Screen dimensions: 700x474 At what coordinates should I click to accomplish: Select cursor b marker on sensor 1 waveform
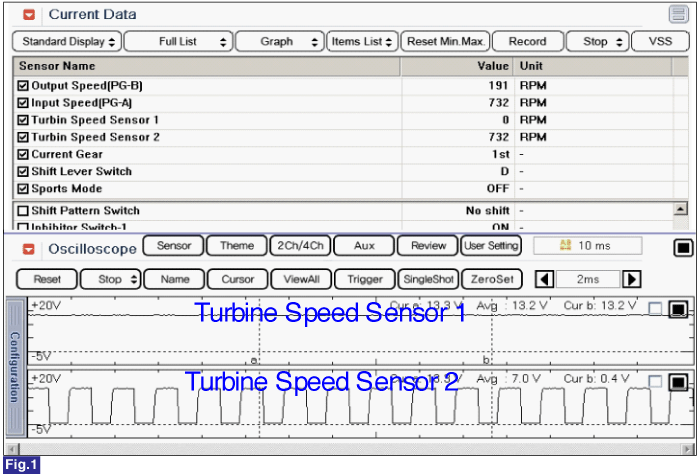(x=486, y=359)
